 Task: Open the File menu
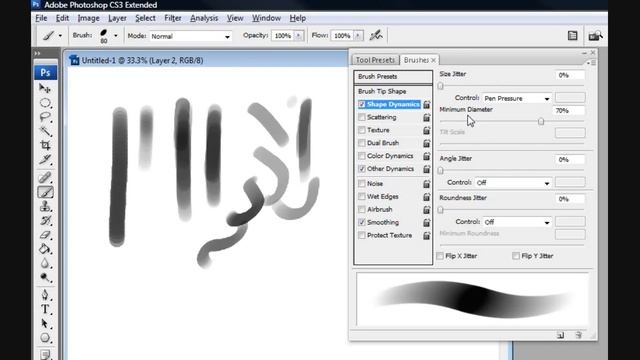click(x=41, y=18)
